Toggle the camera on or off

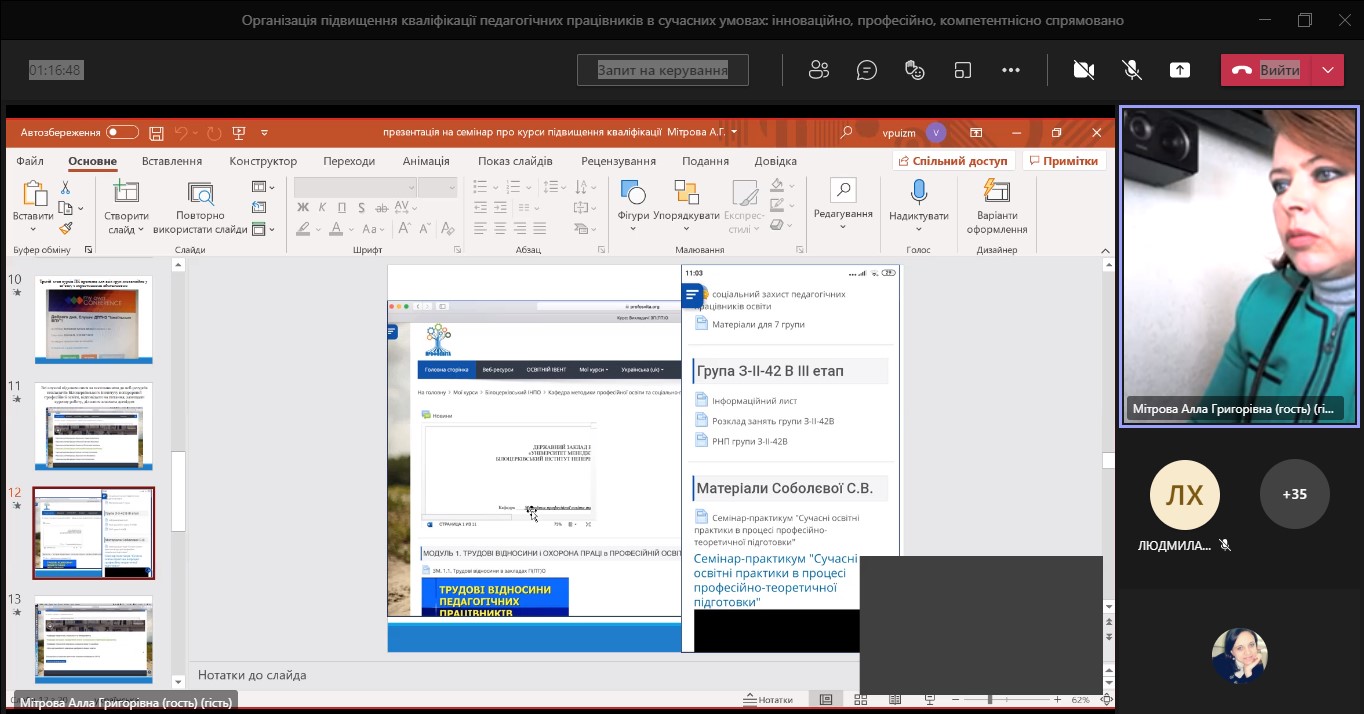1083,70
